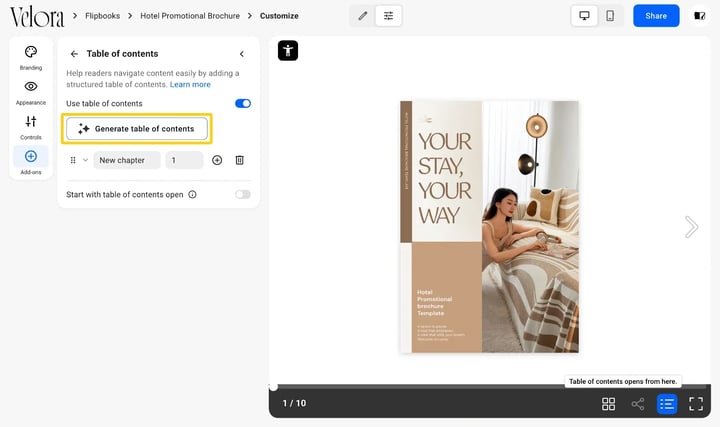Open the Velora home logo
720x427 pixels.
click(x=37, y=17)
